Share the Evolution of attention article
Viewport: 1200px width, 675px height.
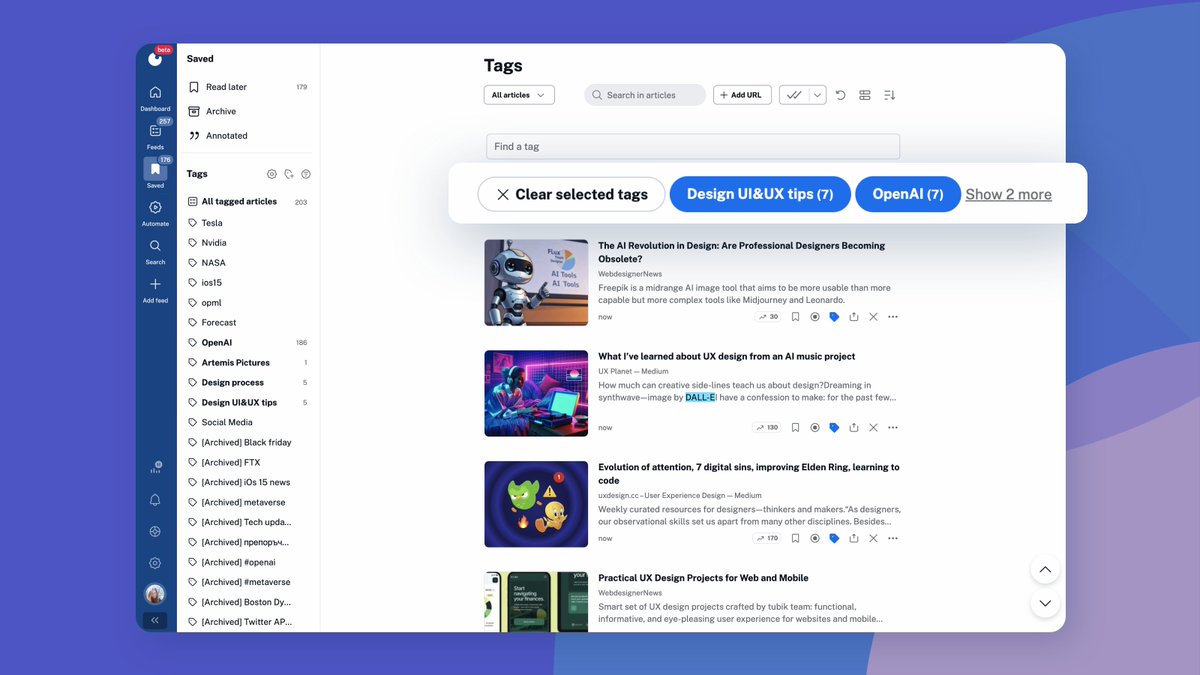[854, 538]
